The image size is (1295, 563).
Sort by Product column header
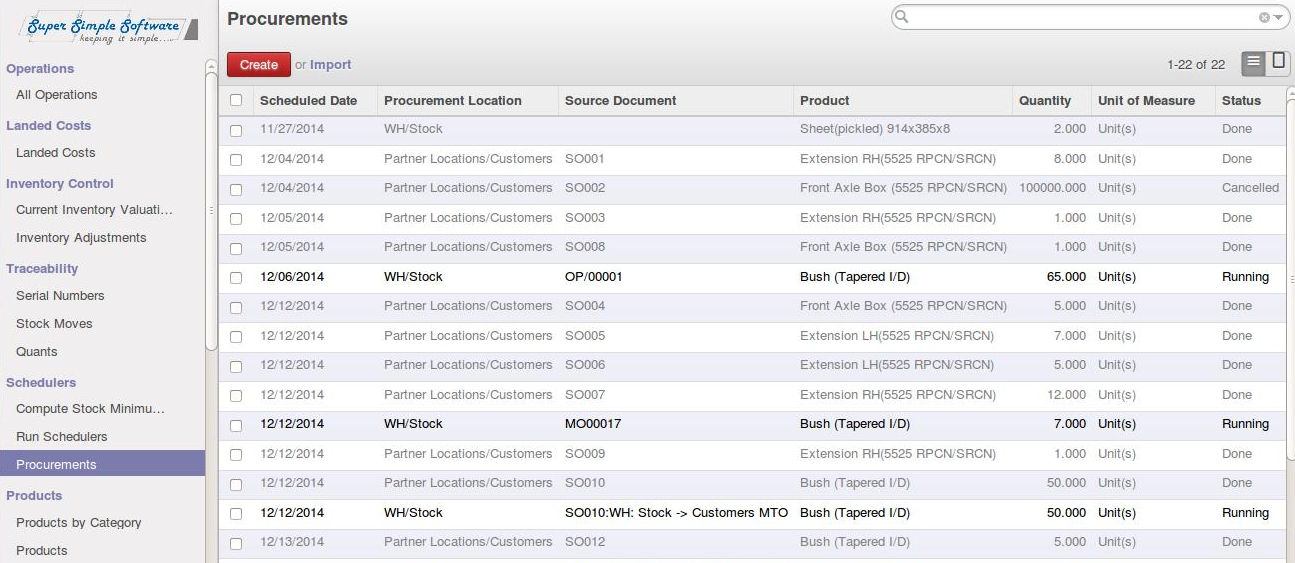pos(825,101)
